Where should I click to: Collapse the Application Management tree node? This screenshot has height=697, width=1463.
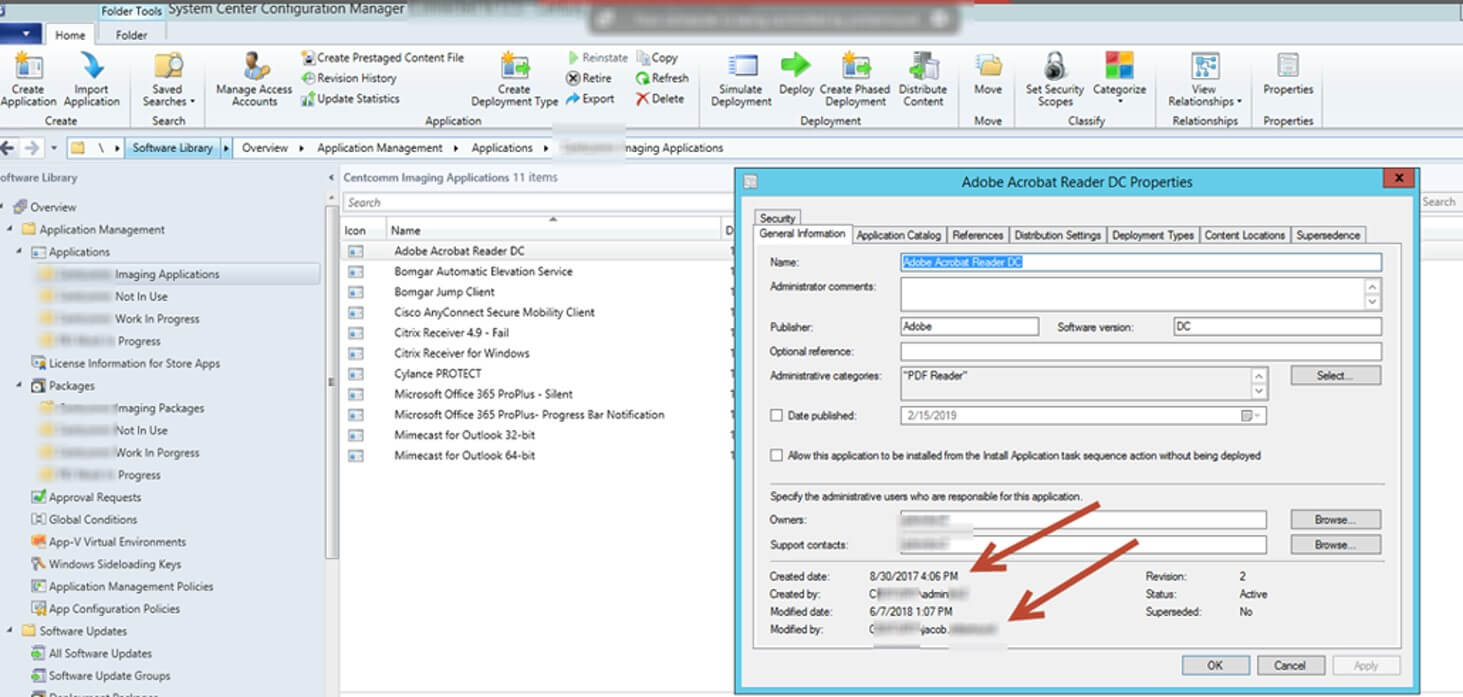pos(10,230)
